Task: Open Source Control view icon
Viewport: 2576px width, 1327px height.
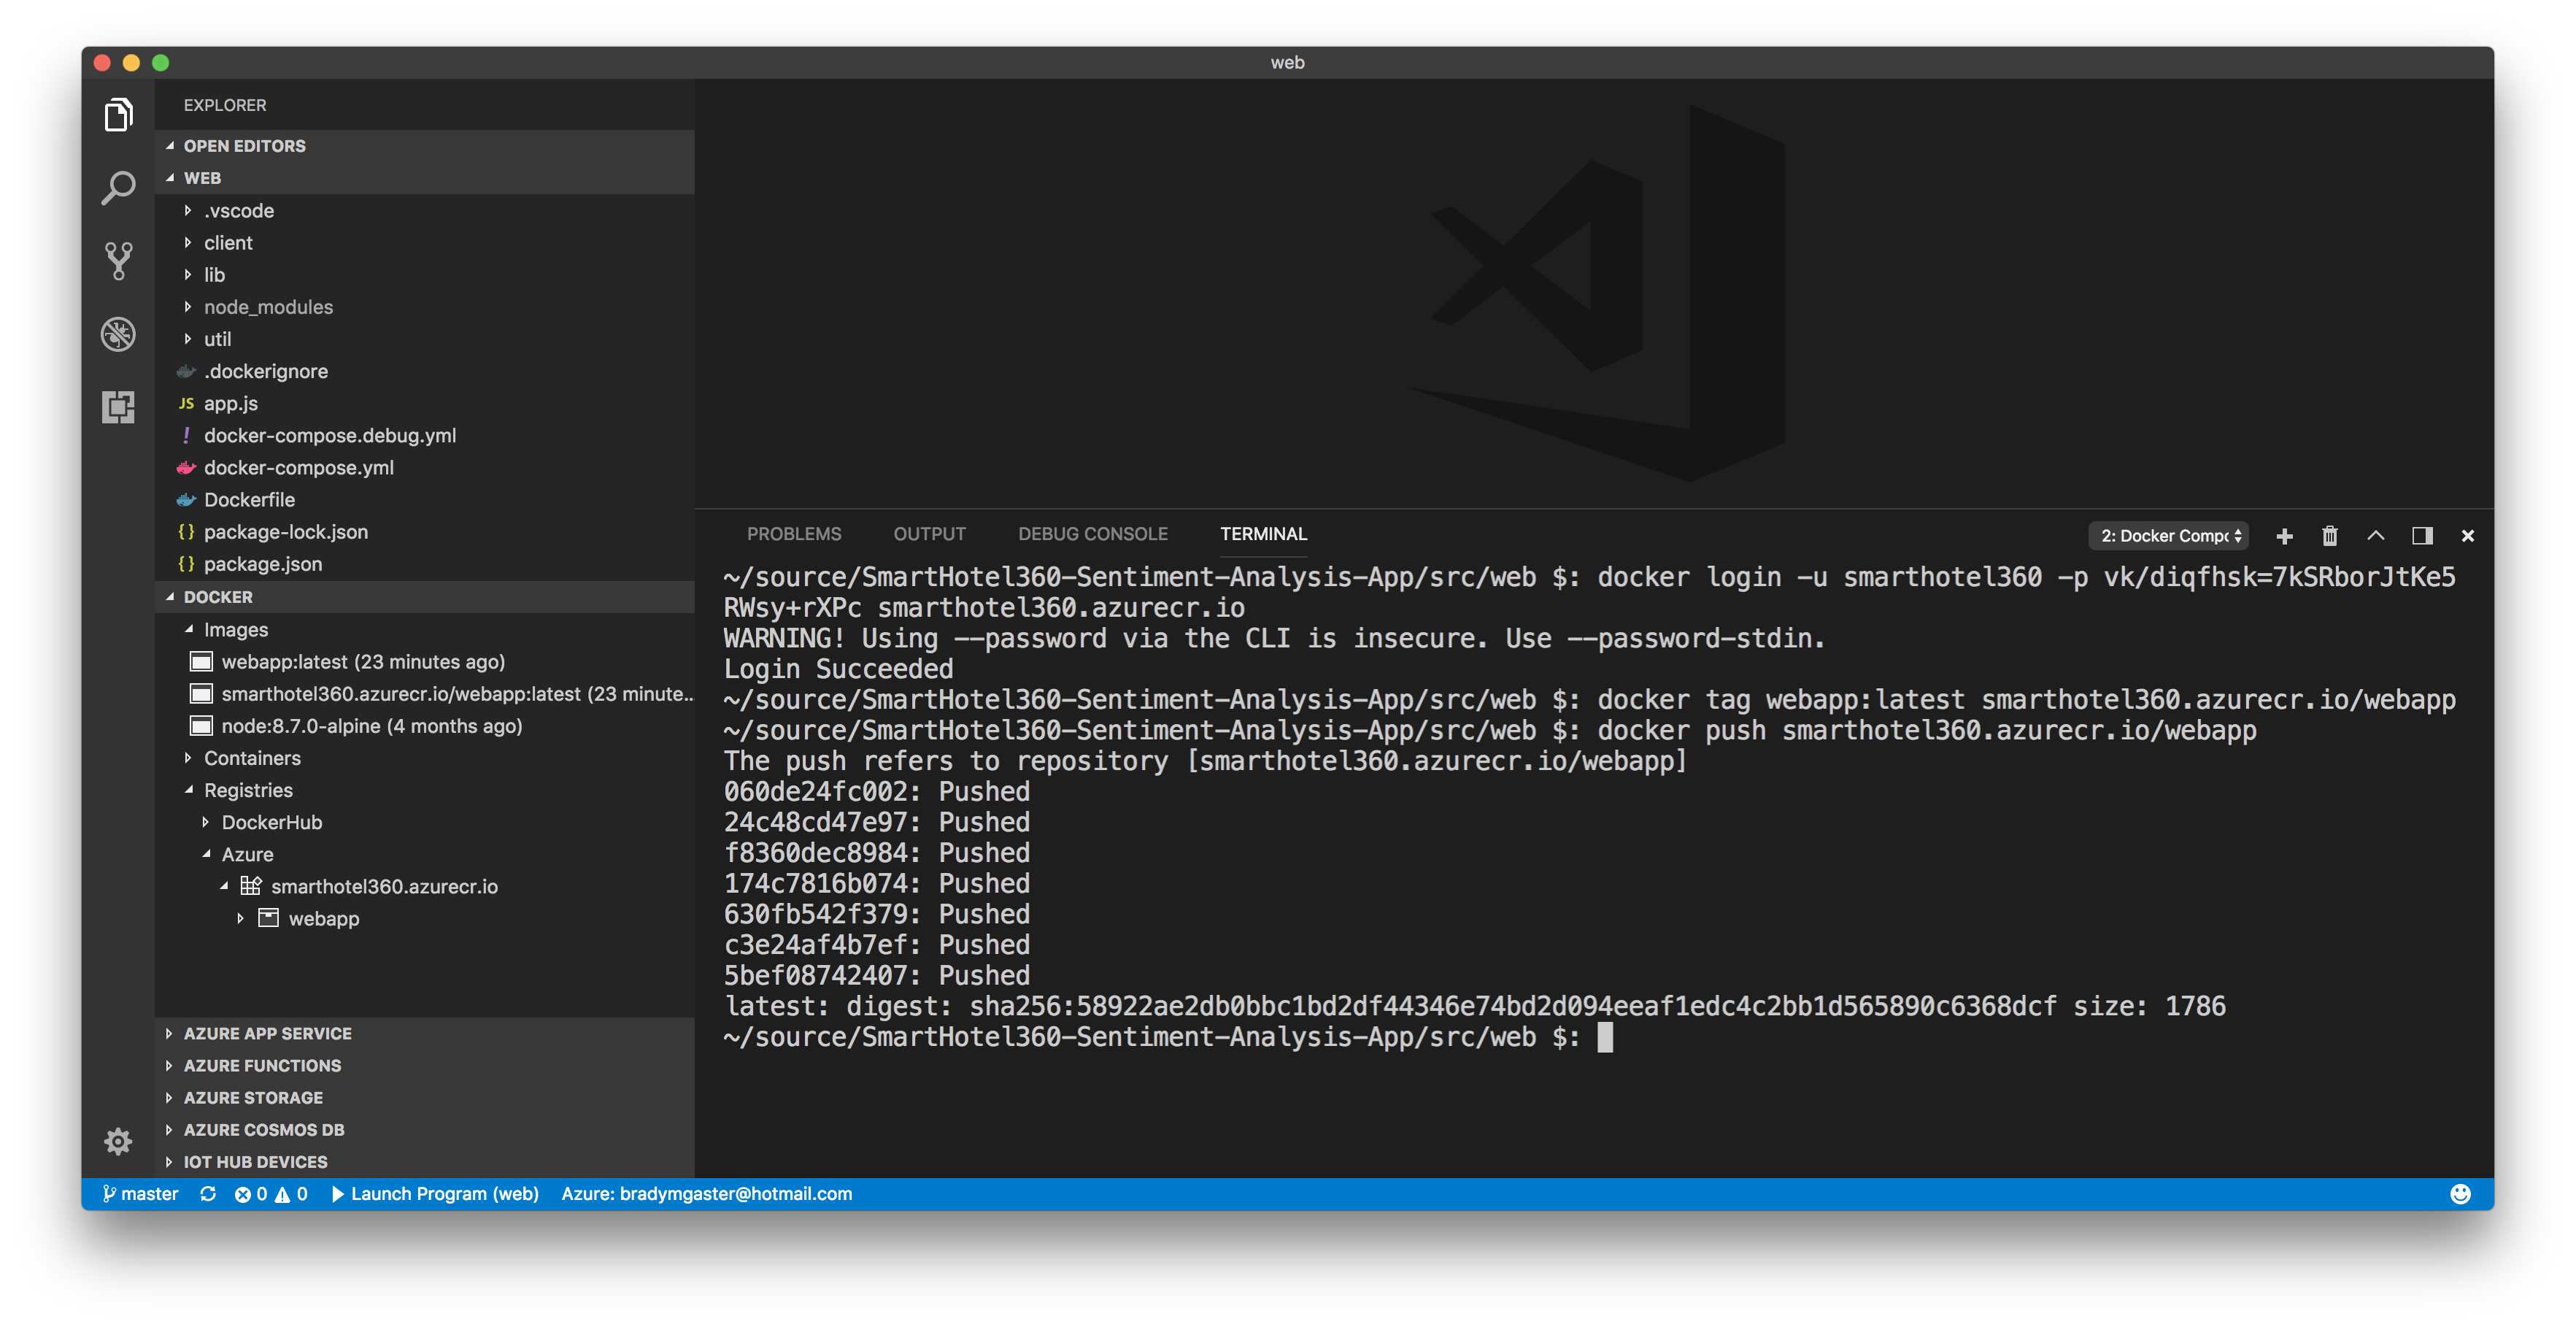Action: click(118, 261)
